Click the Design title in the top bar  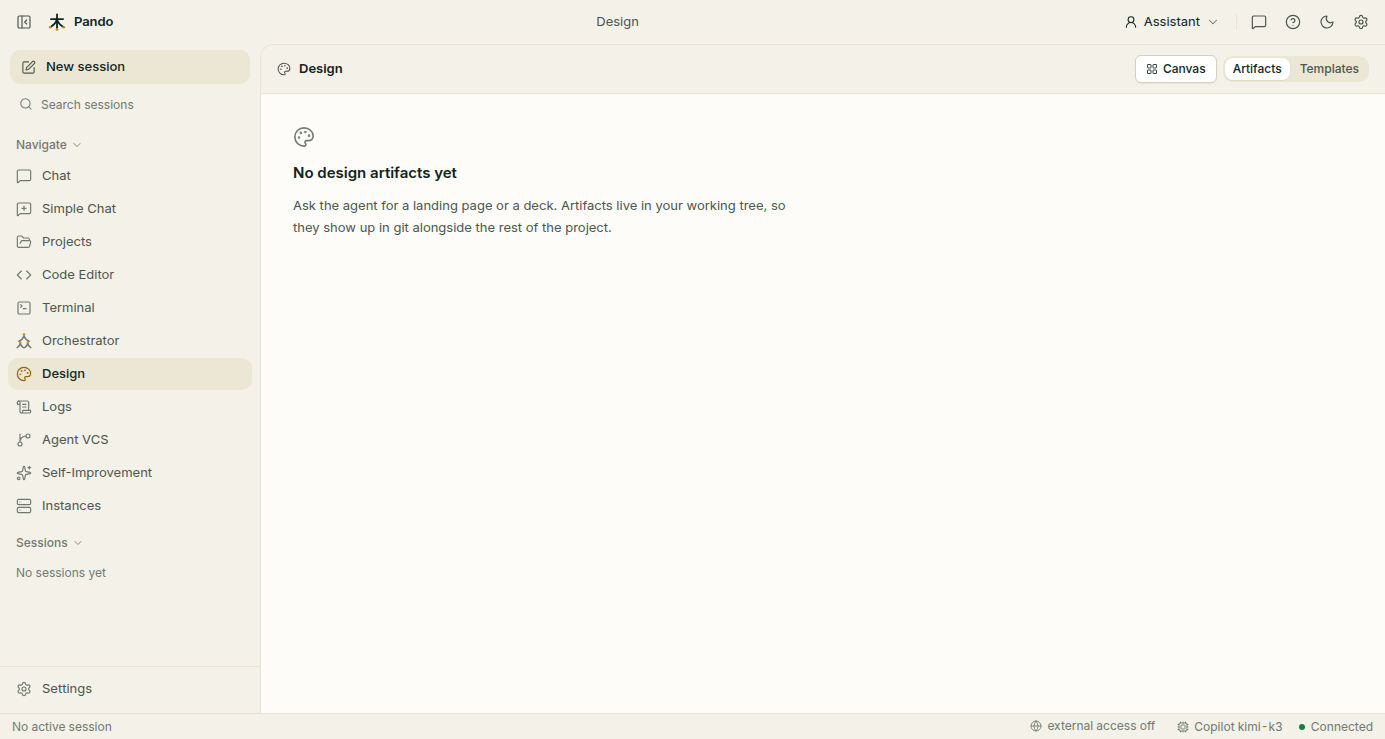click(617, 22)
